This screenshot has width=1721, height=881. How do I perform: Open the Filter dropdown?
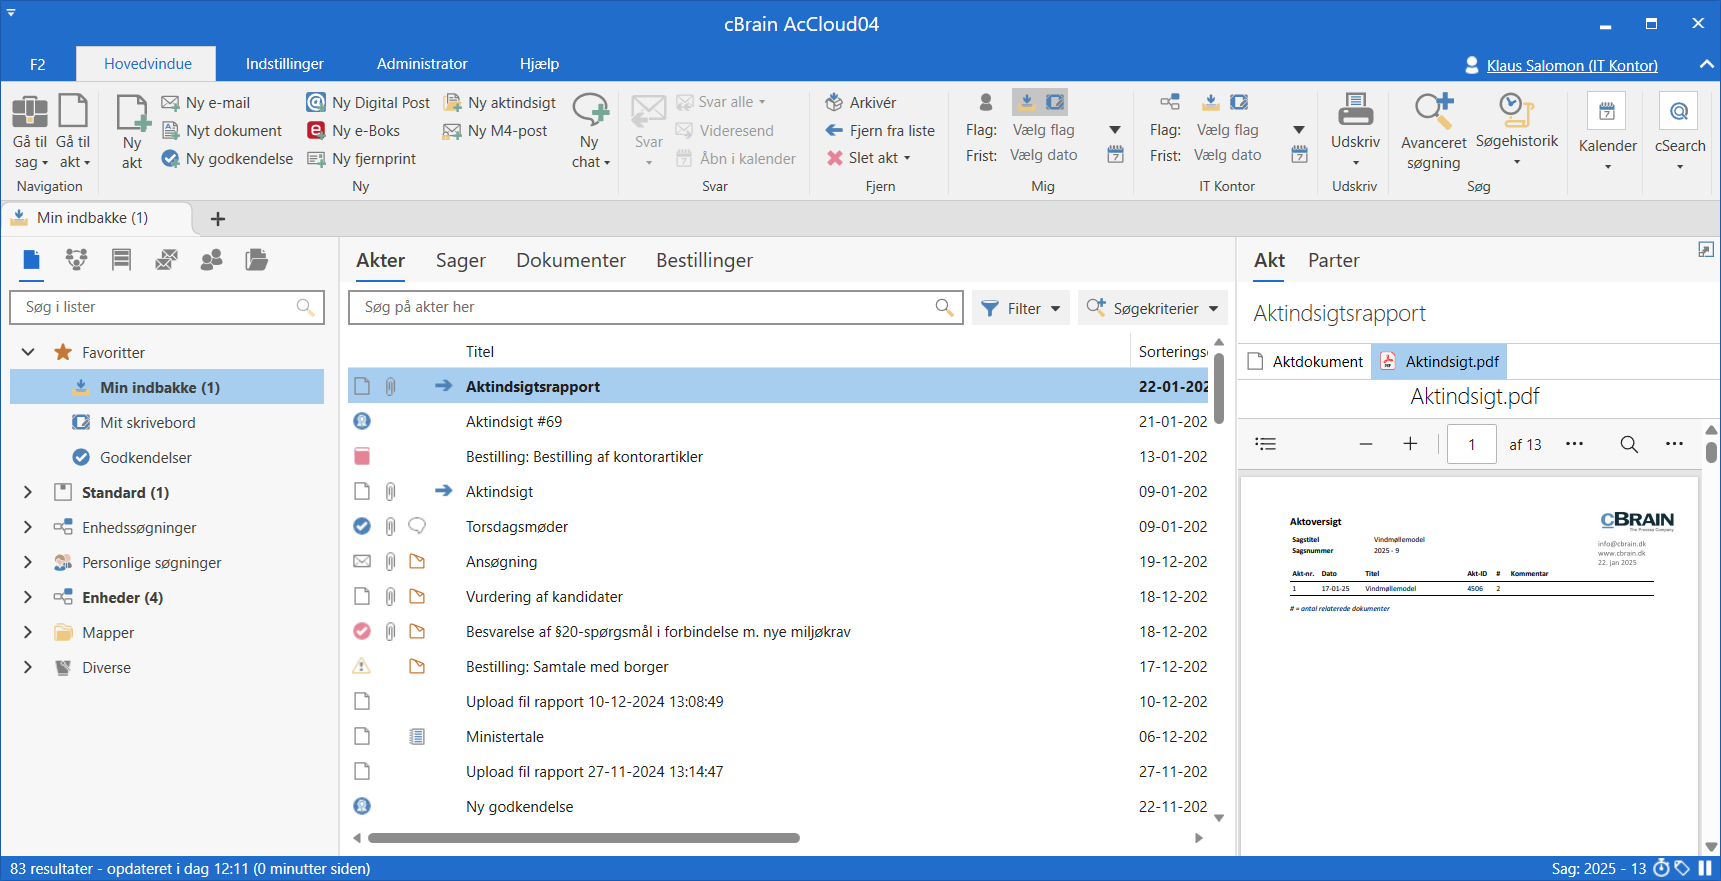[x=1020, y=308]
